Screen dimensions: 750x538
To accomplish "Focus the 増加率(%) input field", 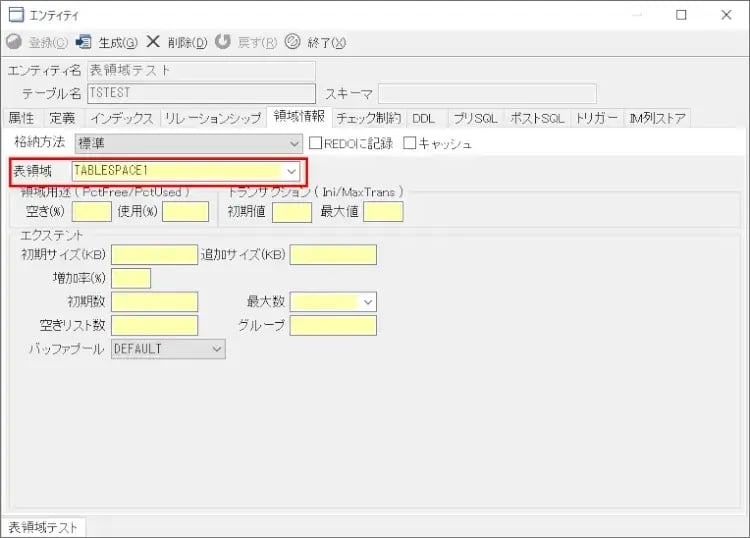I will pyautogui.click(x=131, y=278).
